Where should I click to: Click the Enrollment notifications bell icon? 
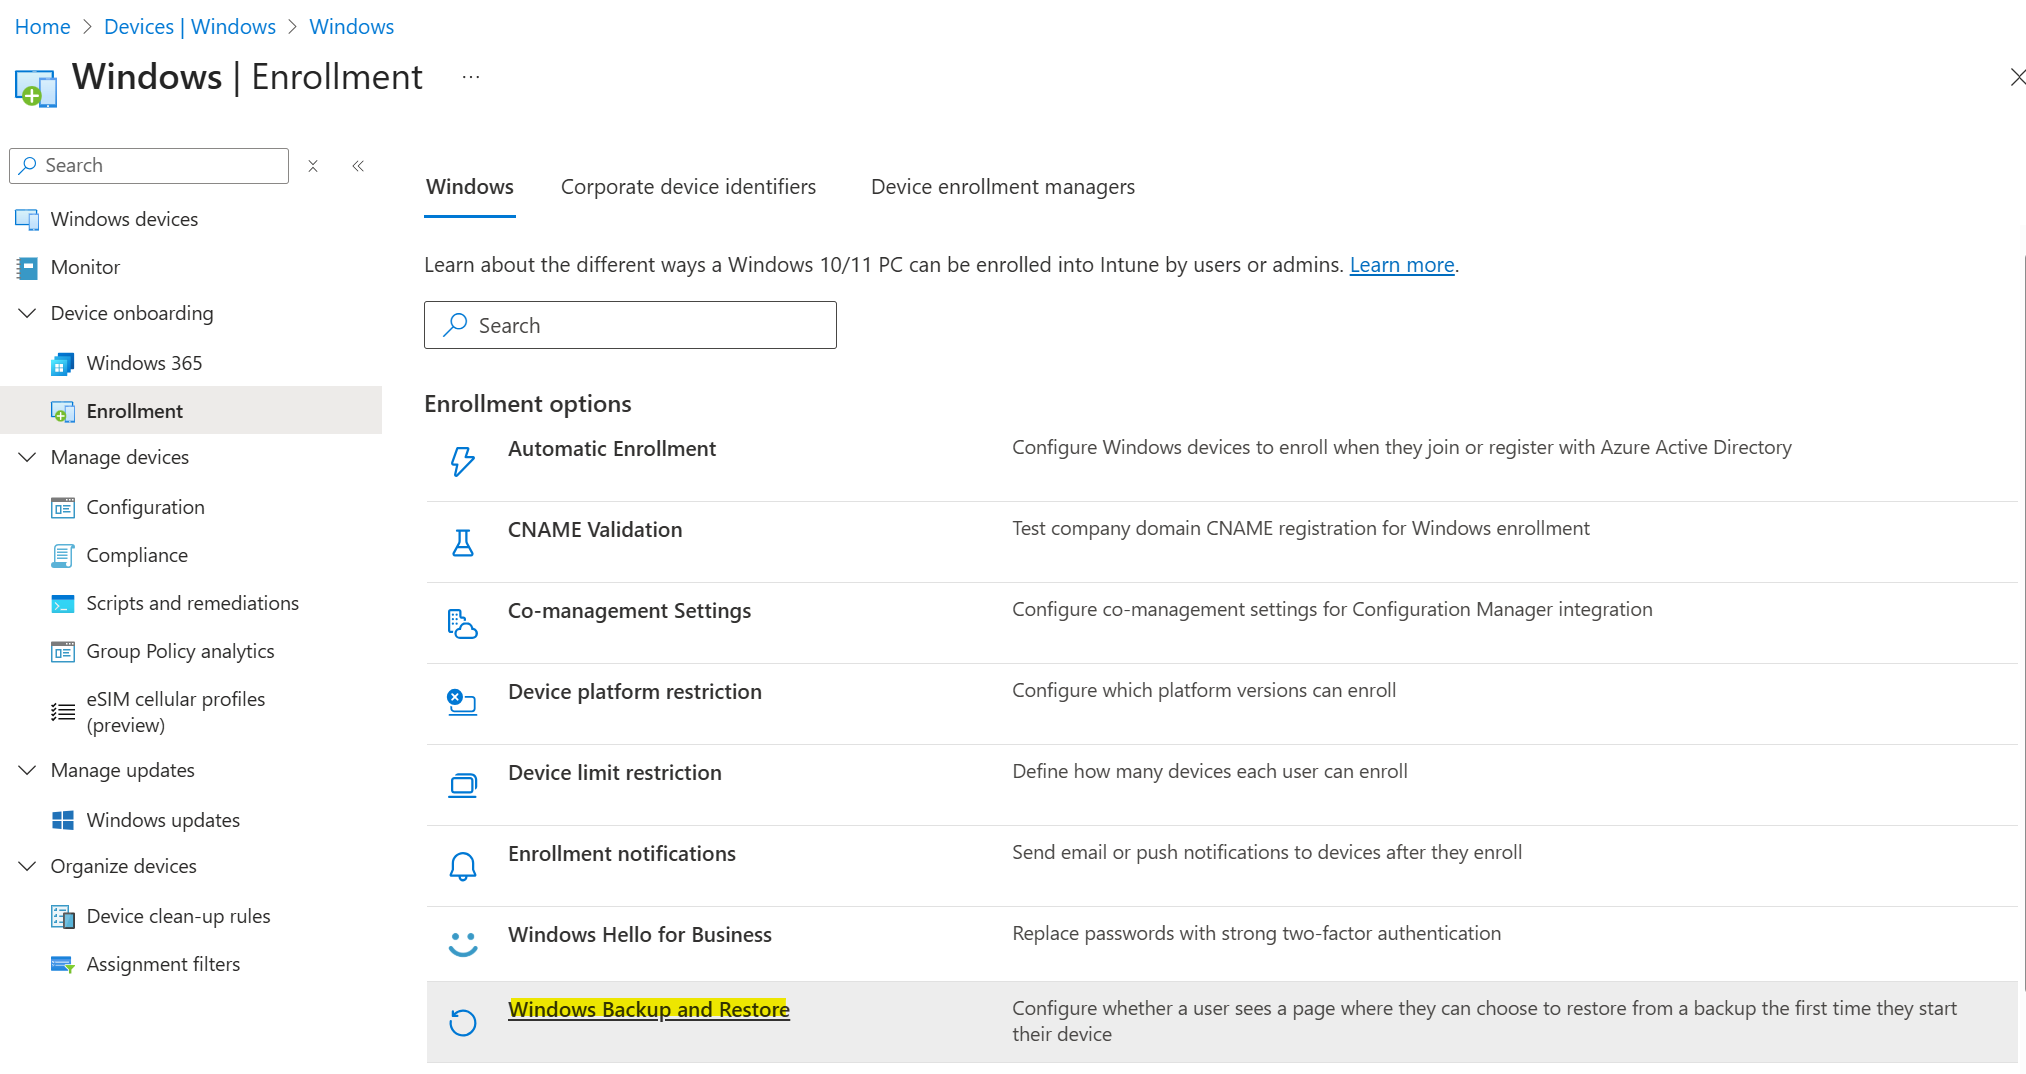tap(462, 865)
